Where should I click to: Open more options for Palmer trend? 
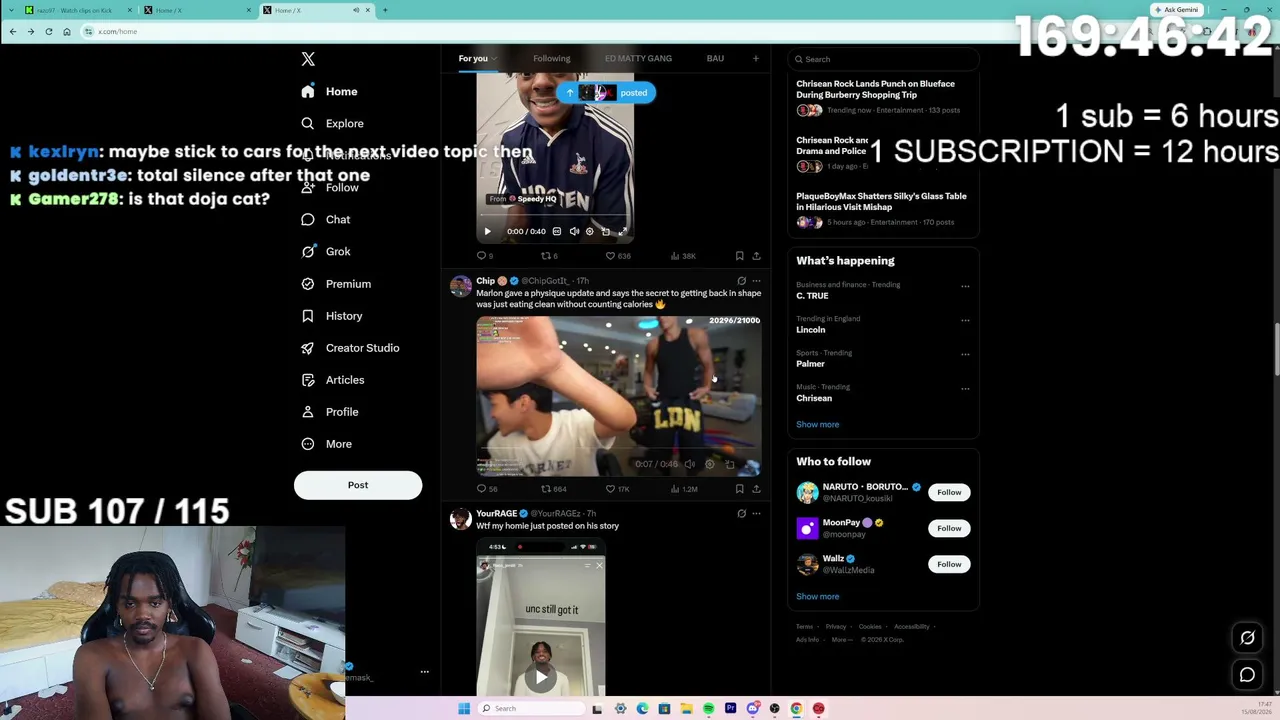[x=965, y=354]
